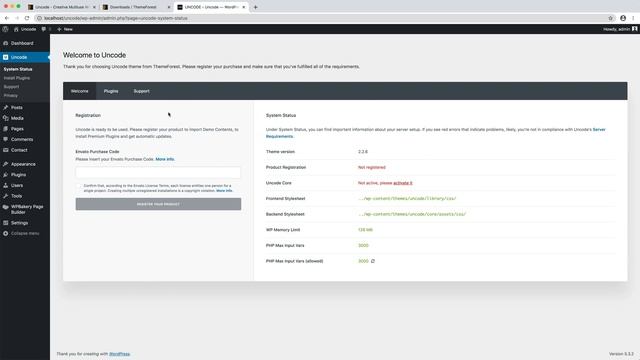Click the PHP Max Input Vars 3000 value
This screenshot has height=360, width=640.
click(x=363, y=246)
